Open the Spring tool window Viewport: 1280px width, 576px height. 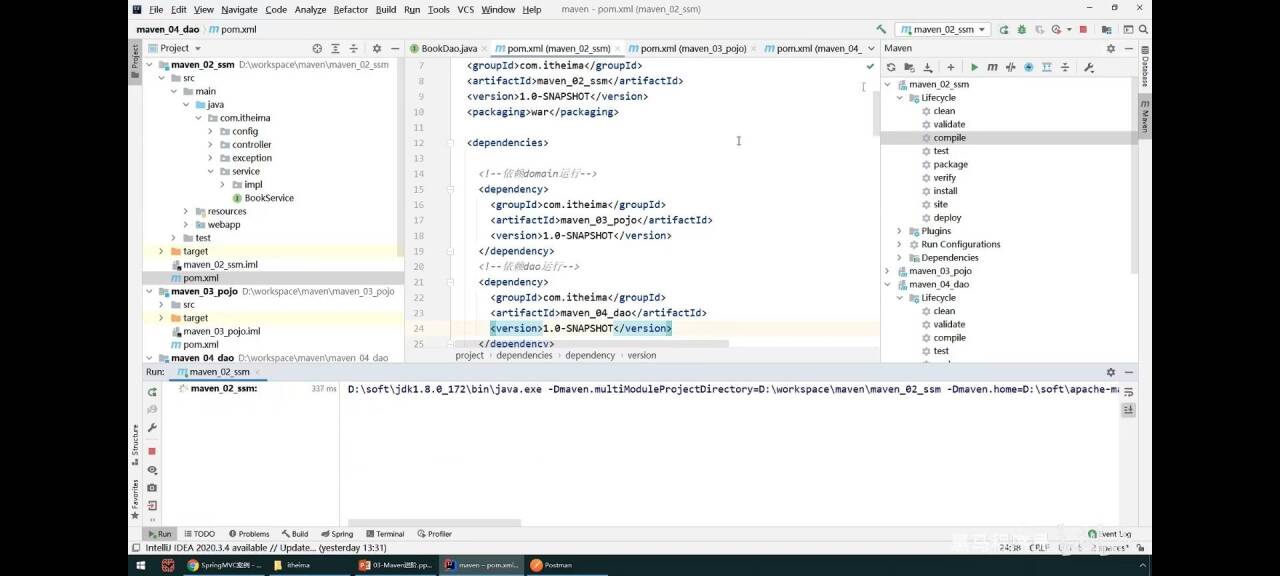(x=337, y=534)
